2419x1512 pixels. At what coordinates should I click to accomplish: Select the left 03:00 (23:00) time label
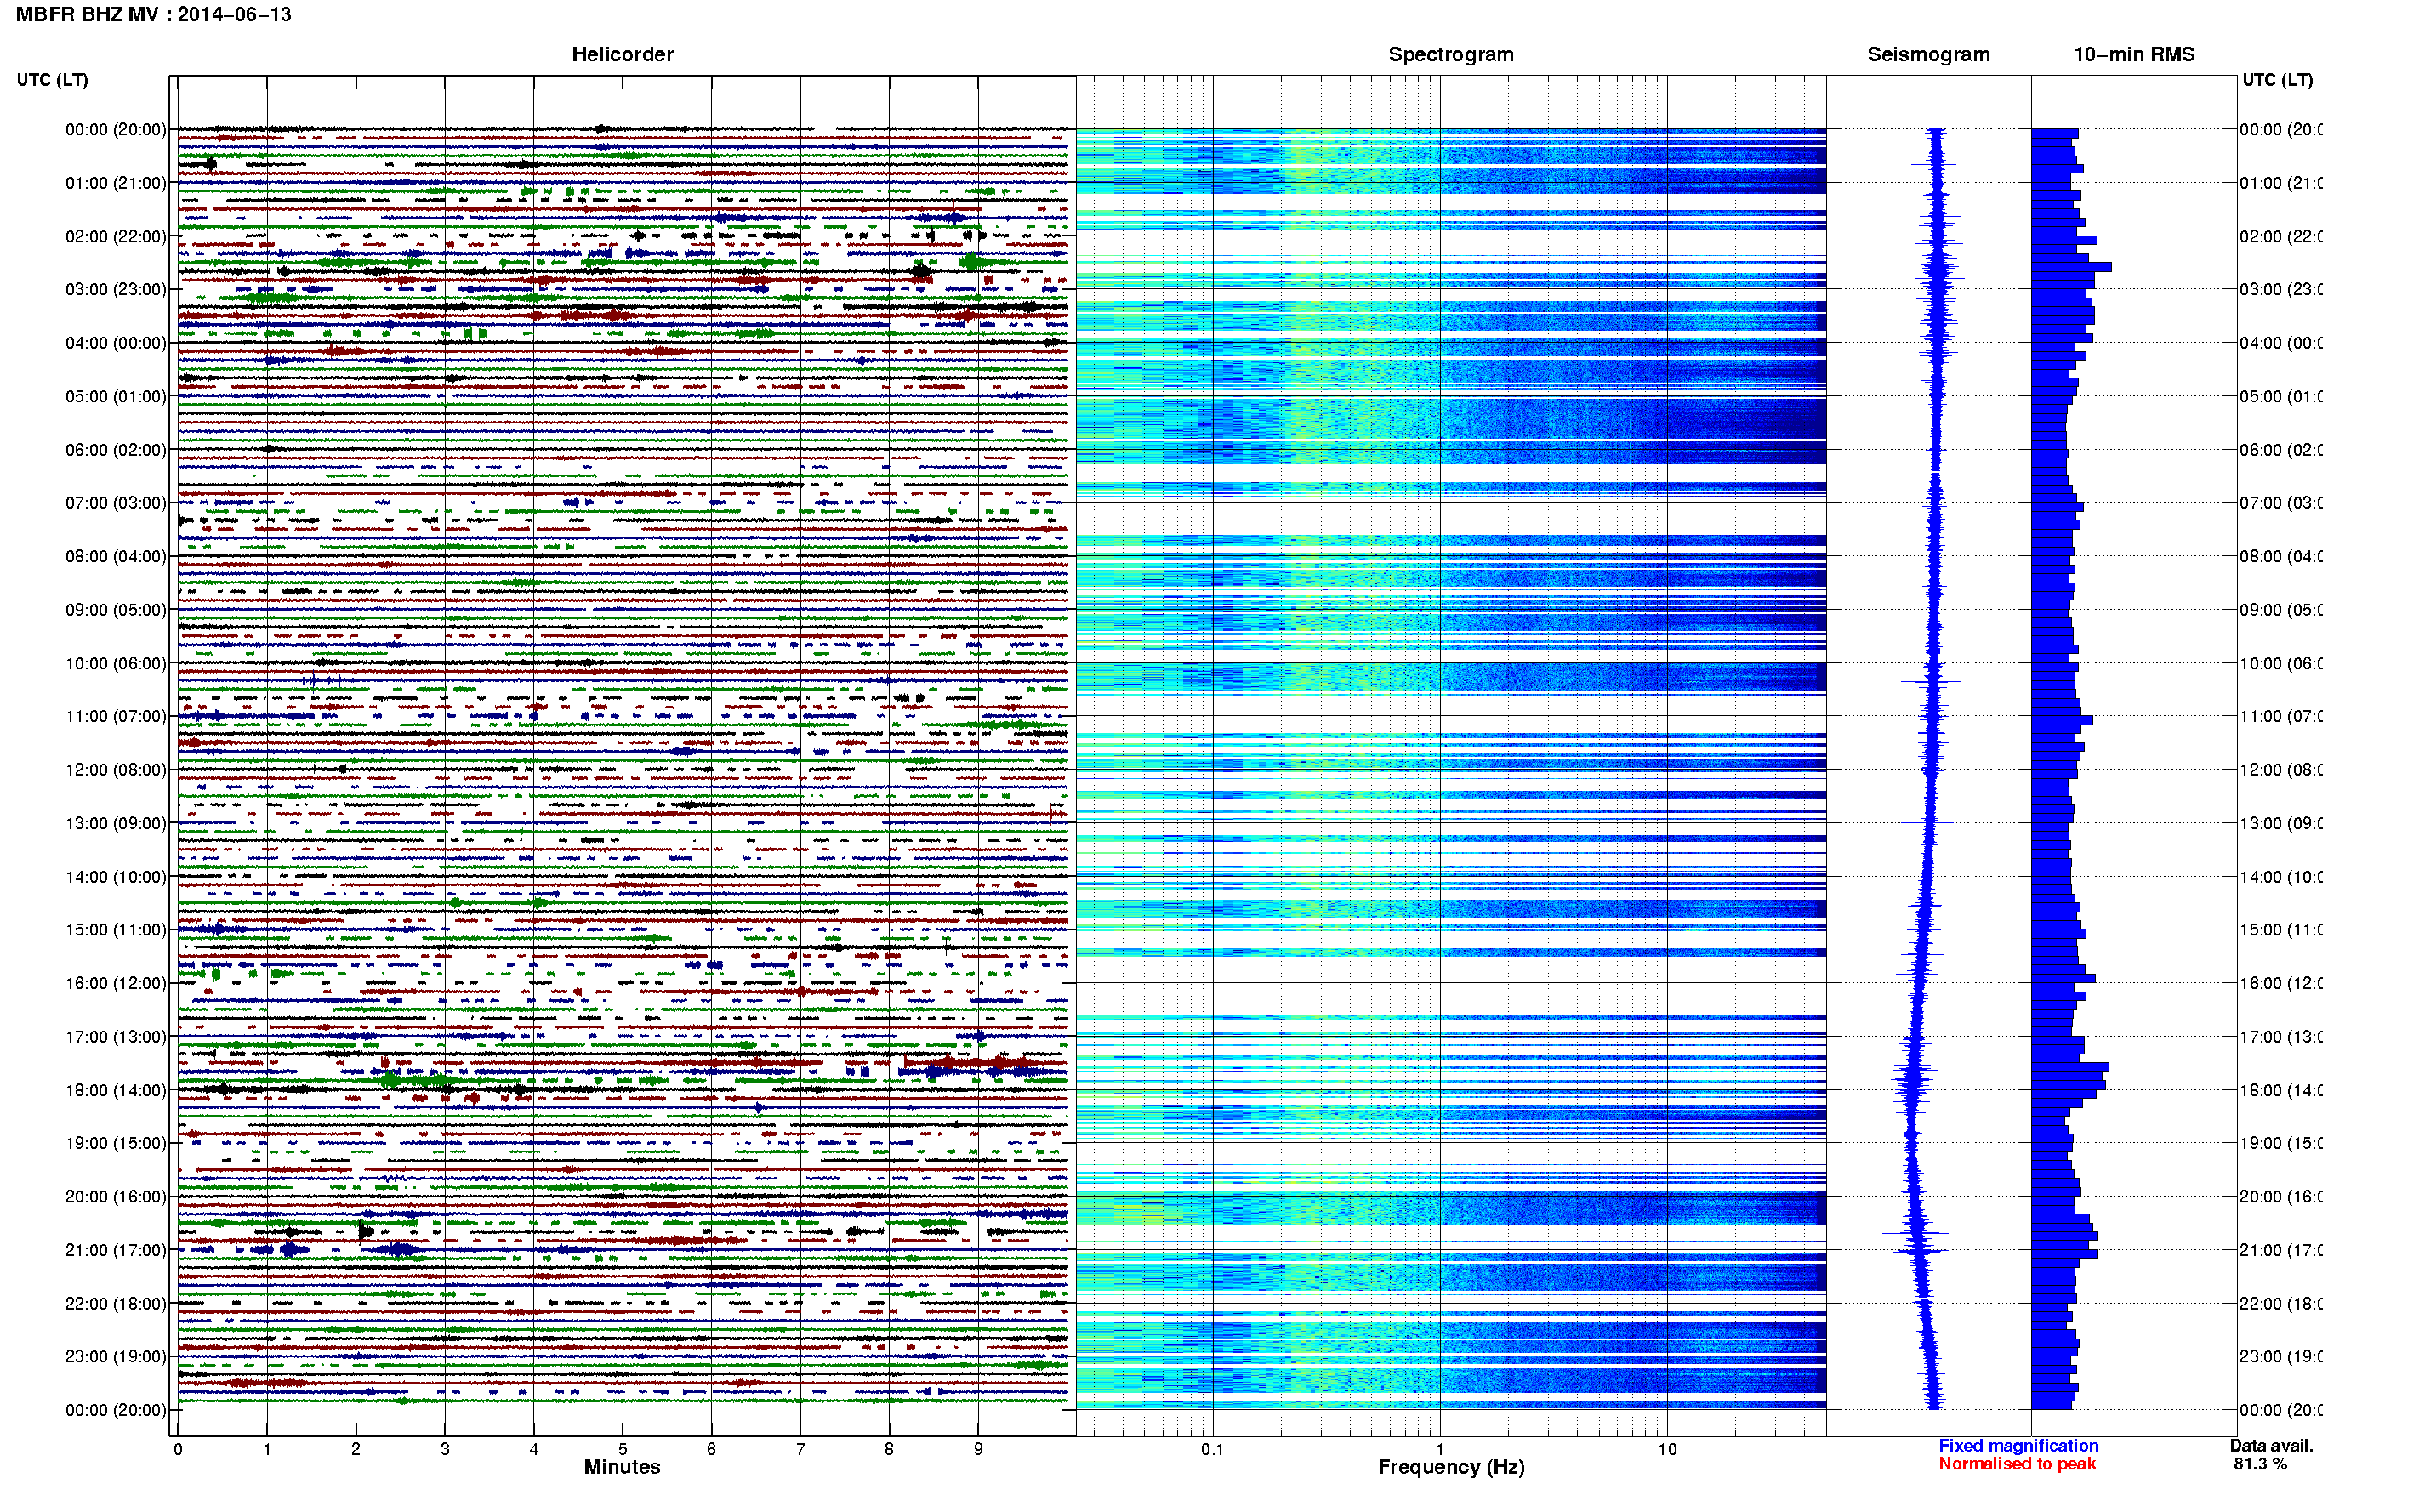[116, 289]
